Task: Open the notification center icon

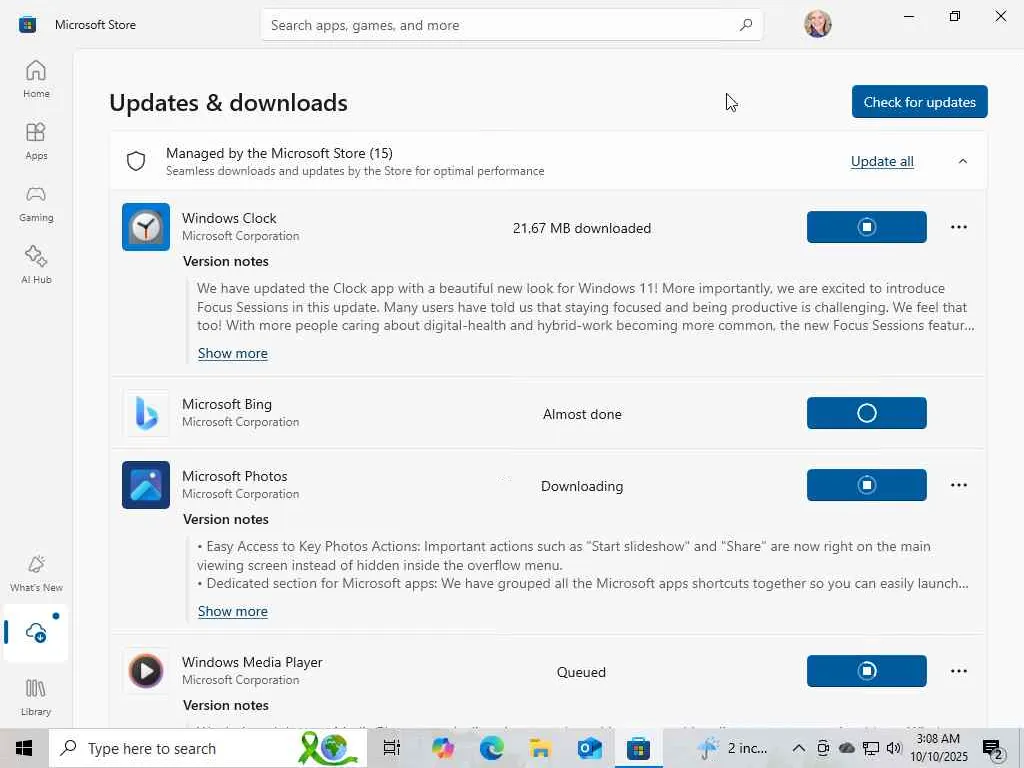Action: coord(993,749)
